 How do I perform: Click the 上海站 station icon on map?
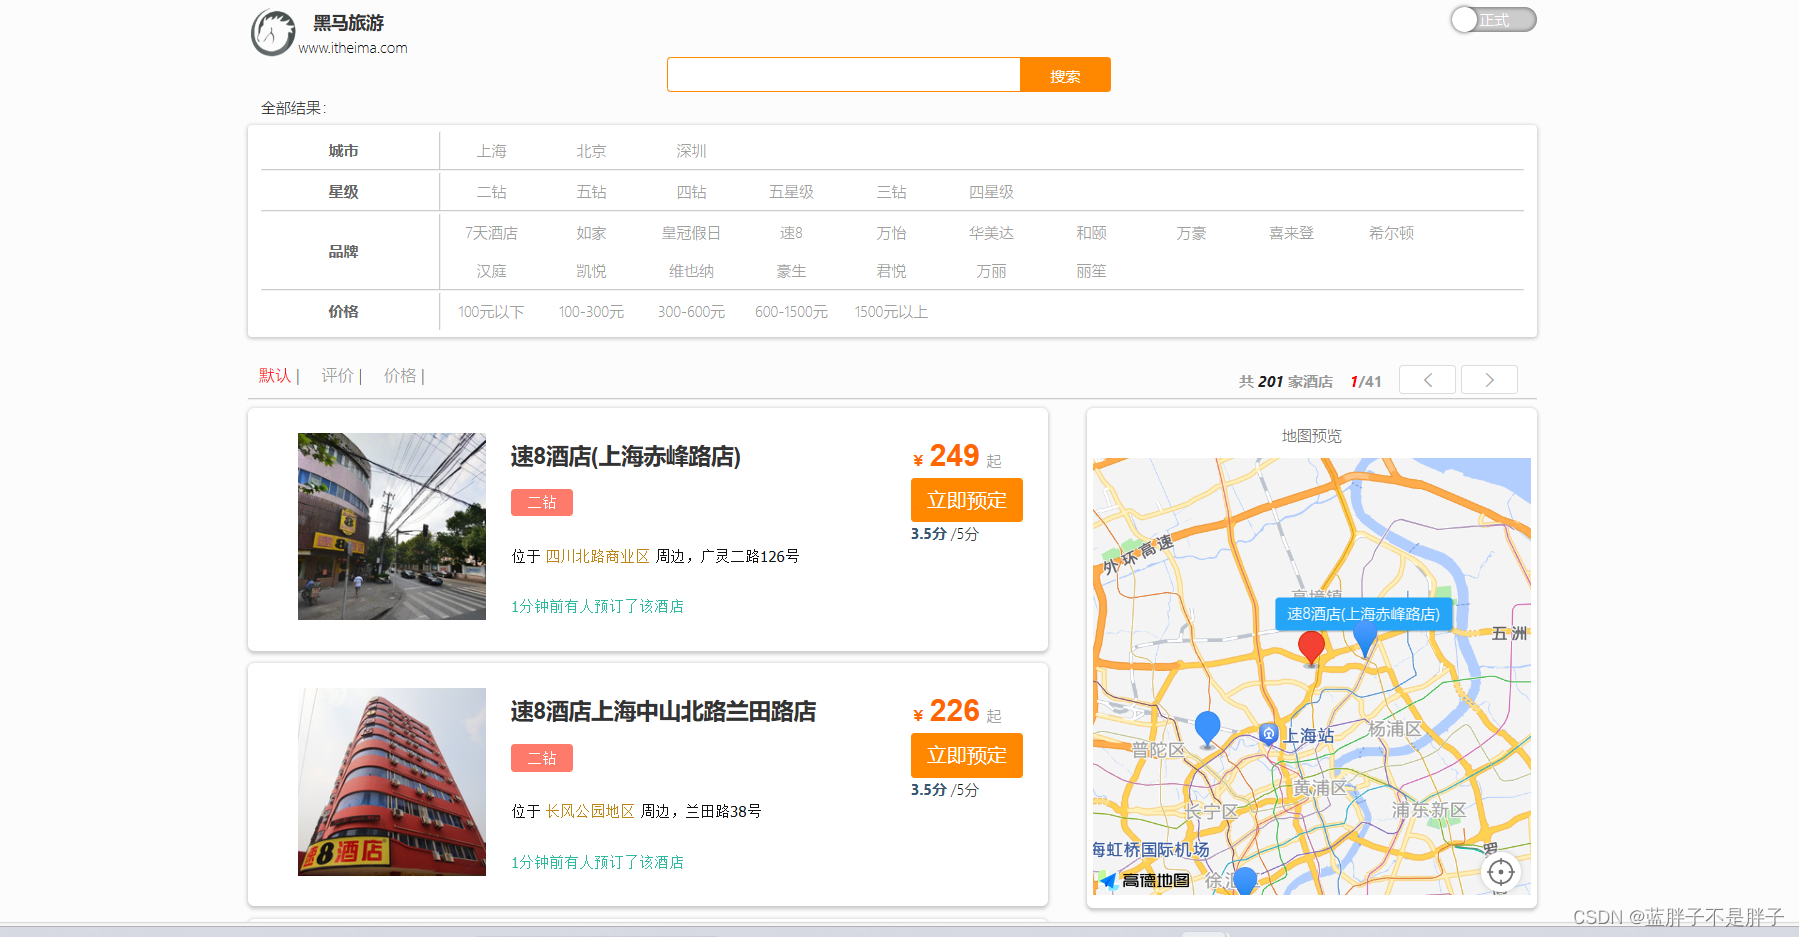coord(1269,734)
